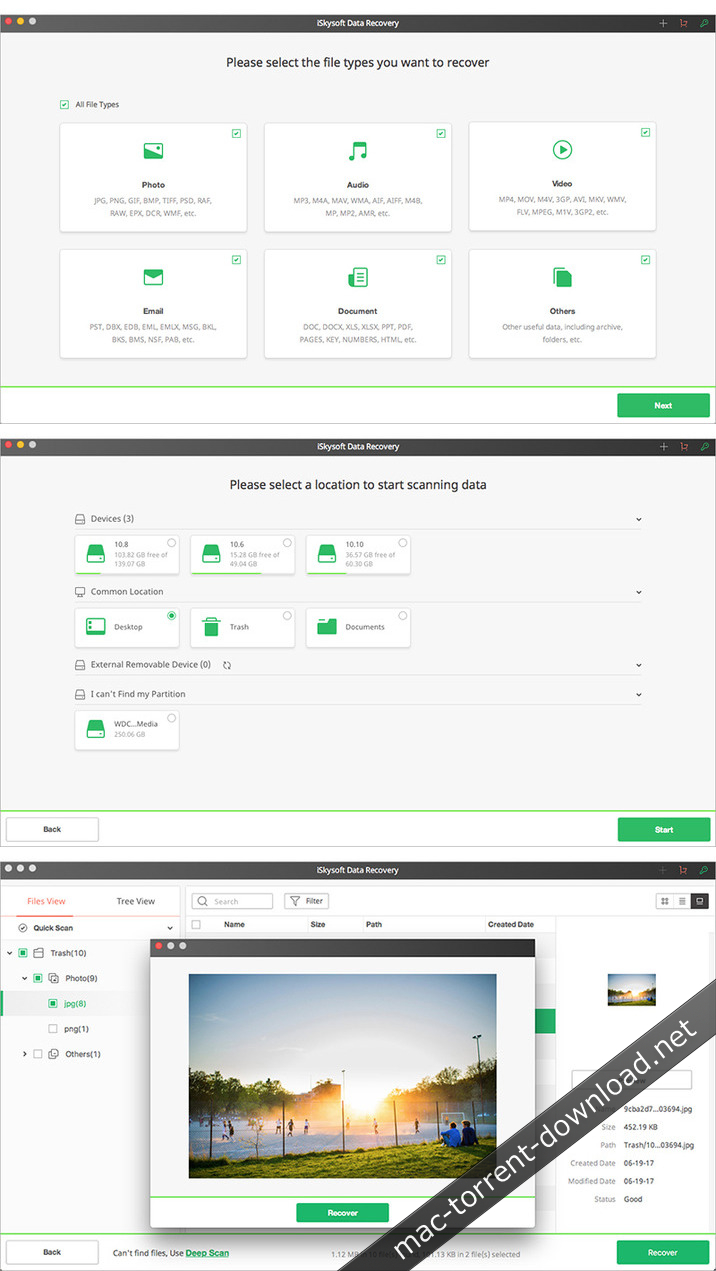The height and width of the screenshot is (1271, 716).
Task: Click the key icon in file types window title bar
Action: coord(705,23)
